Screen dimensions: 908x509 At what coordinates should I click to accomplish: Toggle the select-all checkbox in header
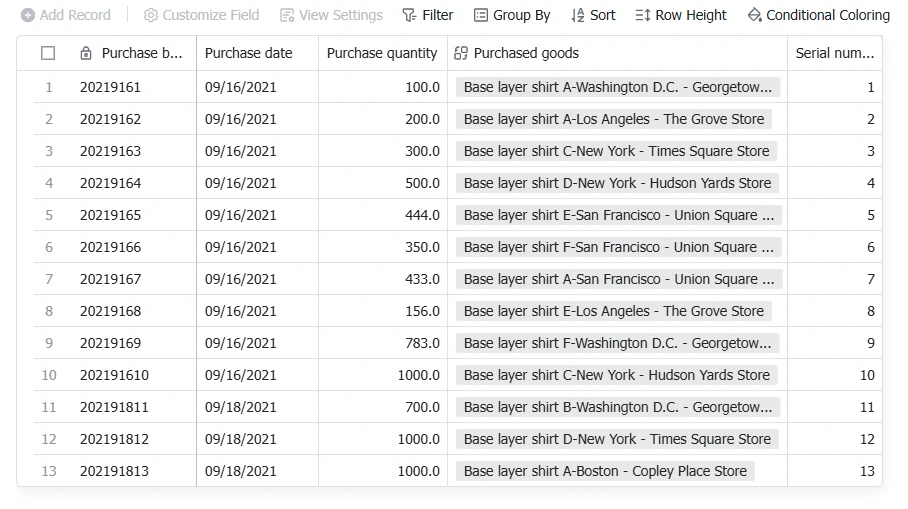[48, 53]
